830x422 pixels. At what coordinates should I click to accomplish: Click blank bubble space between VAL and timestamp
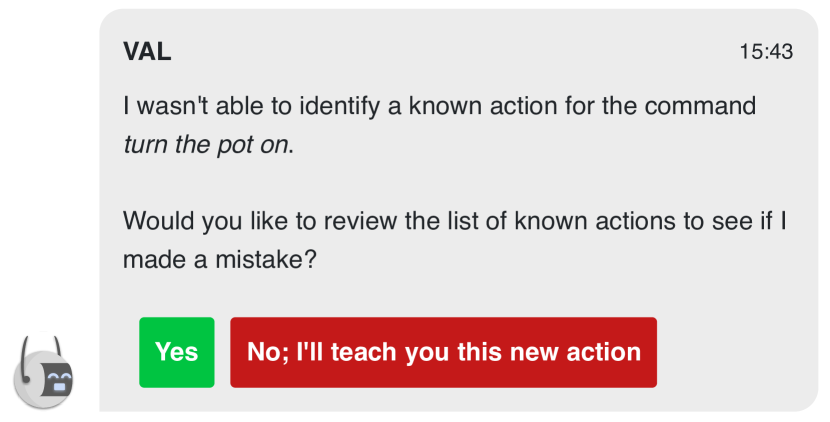(455, 51)
